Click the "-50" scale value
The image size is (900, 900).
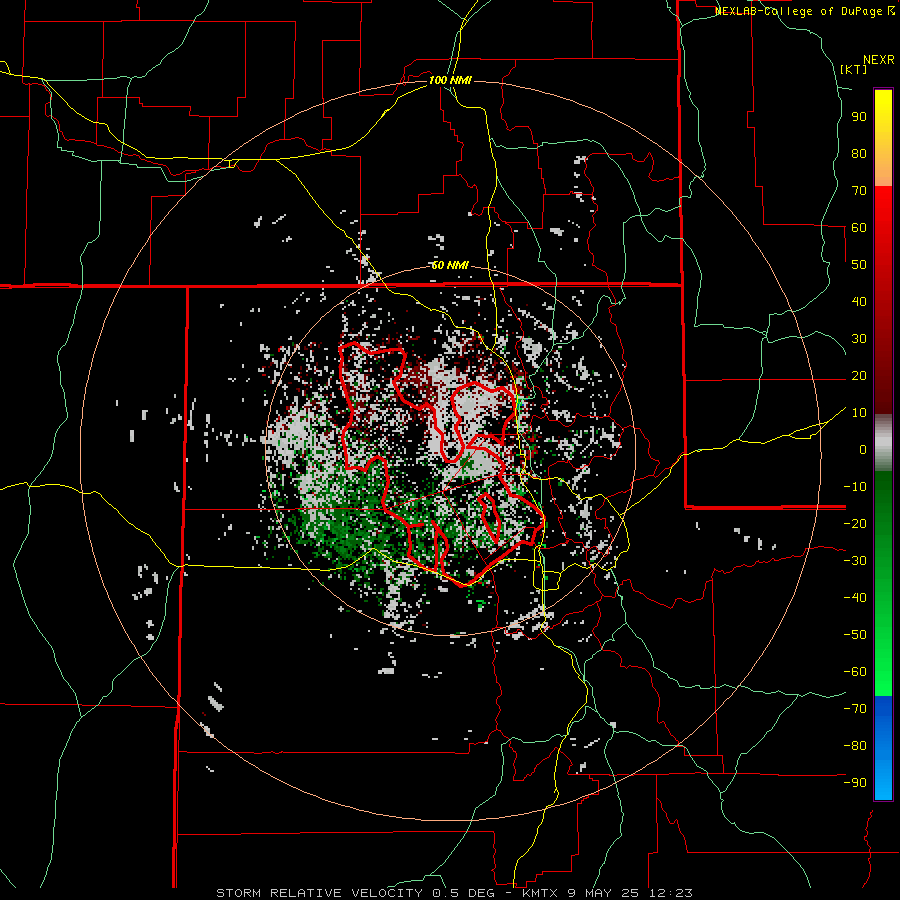(855, 635)
